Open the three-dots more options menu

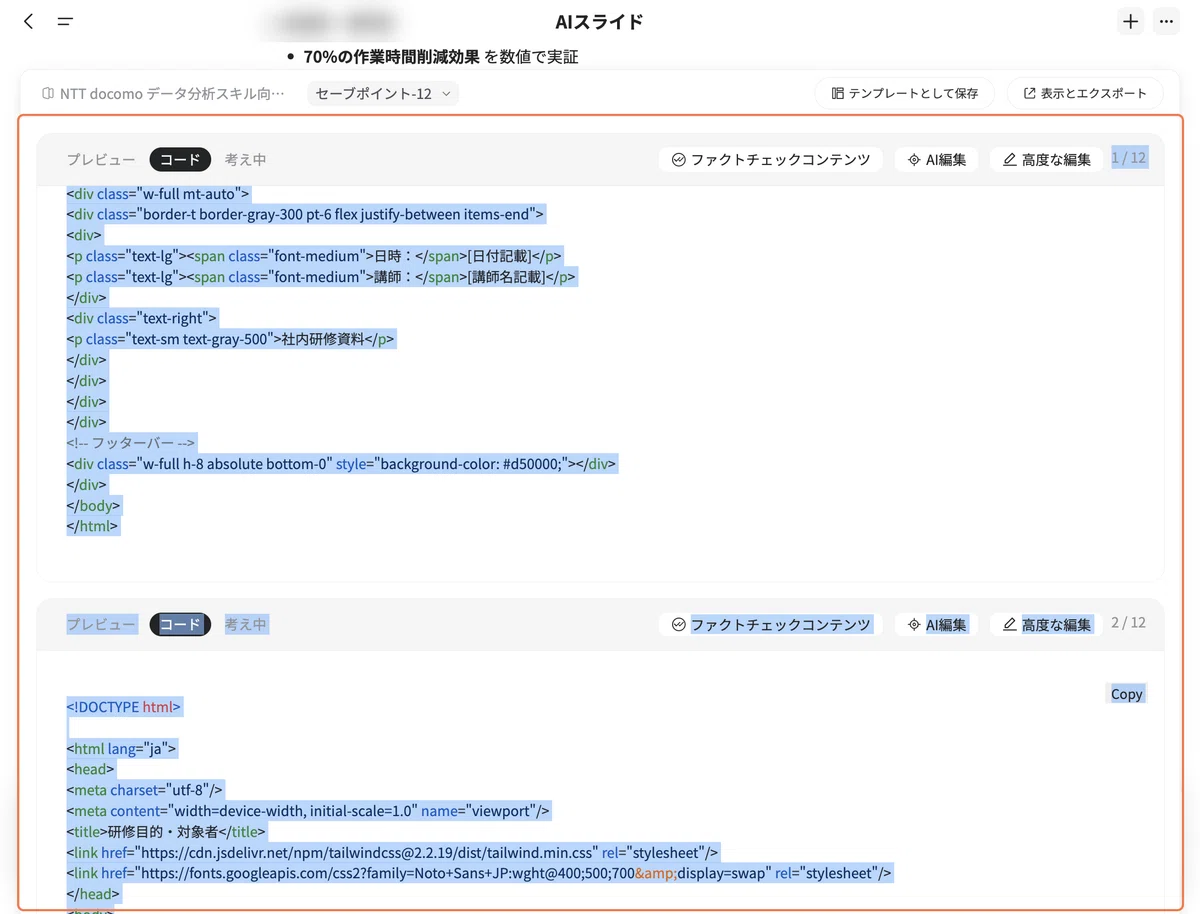pos(1166,21)
